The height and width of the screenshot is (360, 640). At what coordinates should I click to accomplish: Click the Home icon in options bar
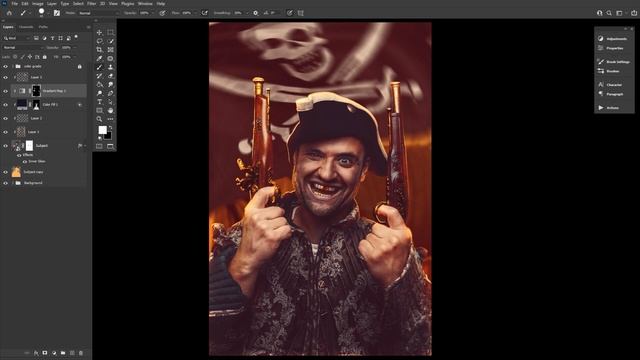9,13
